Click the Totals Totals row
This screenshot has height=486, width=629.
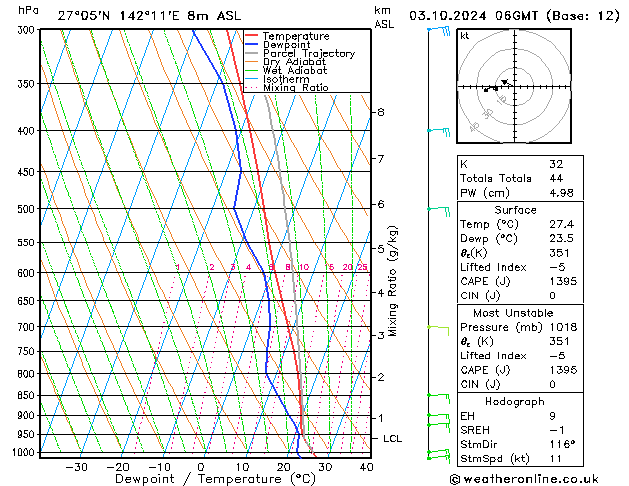pyautogui.click(x=520, y=178)
